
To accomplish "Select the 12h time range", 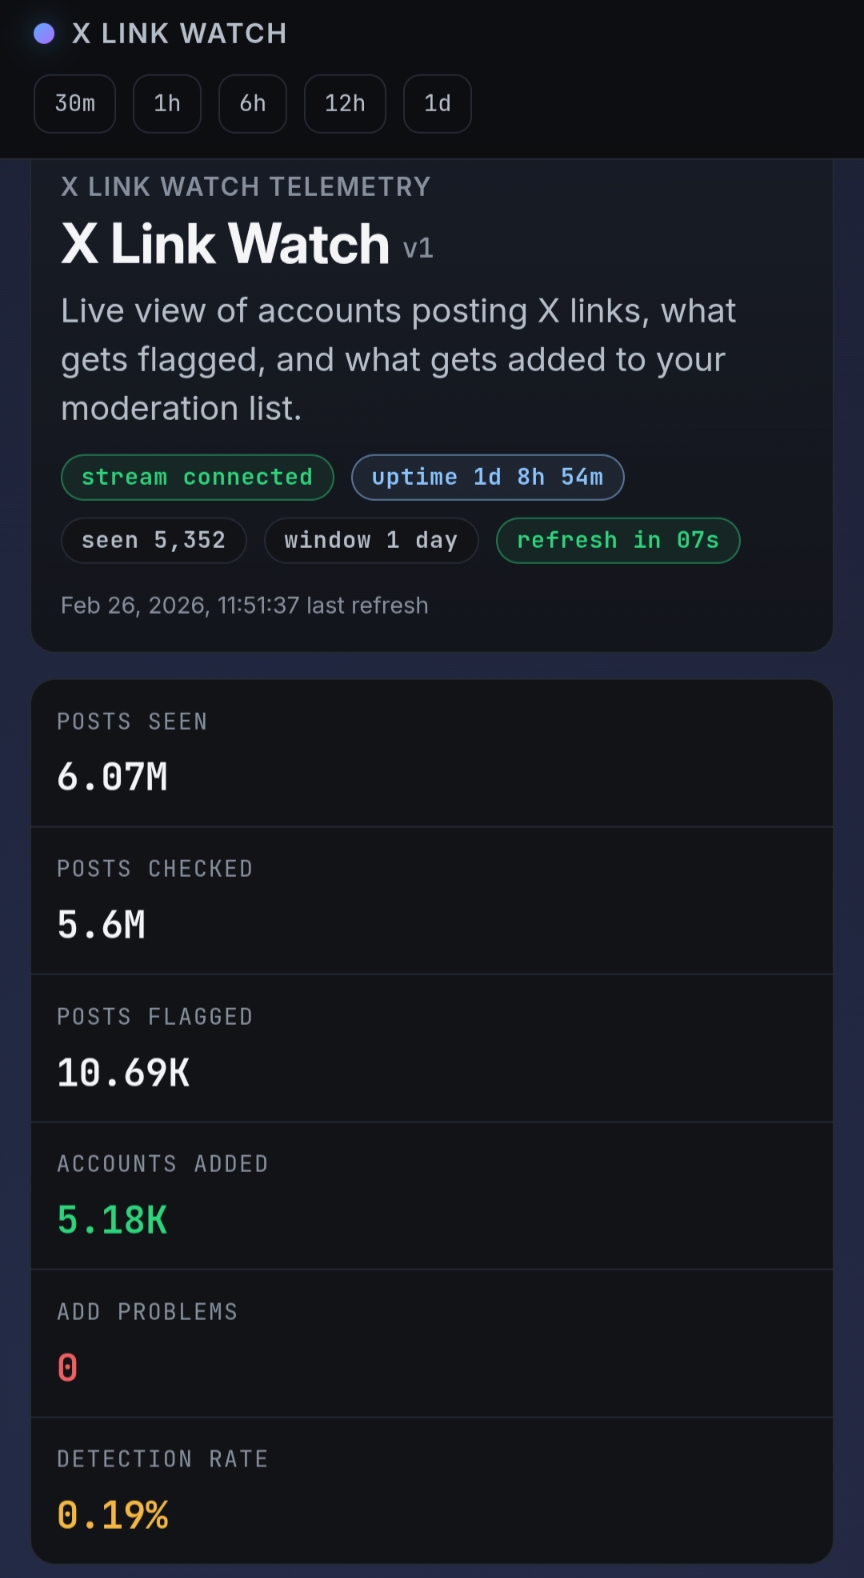I will 345,104.
